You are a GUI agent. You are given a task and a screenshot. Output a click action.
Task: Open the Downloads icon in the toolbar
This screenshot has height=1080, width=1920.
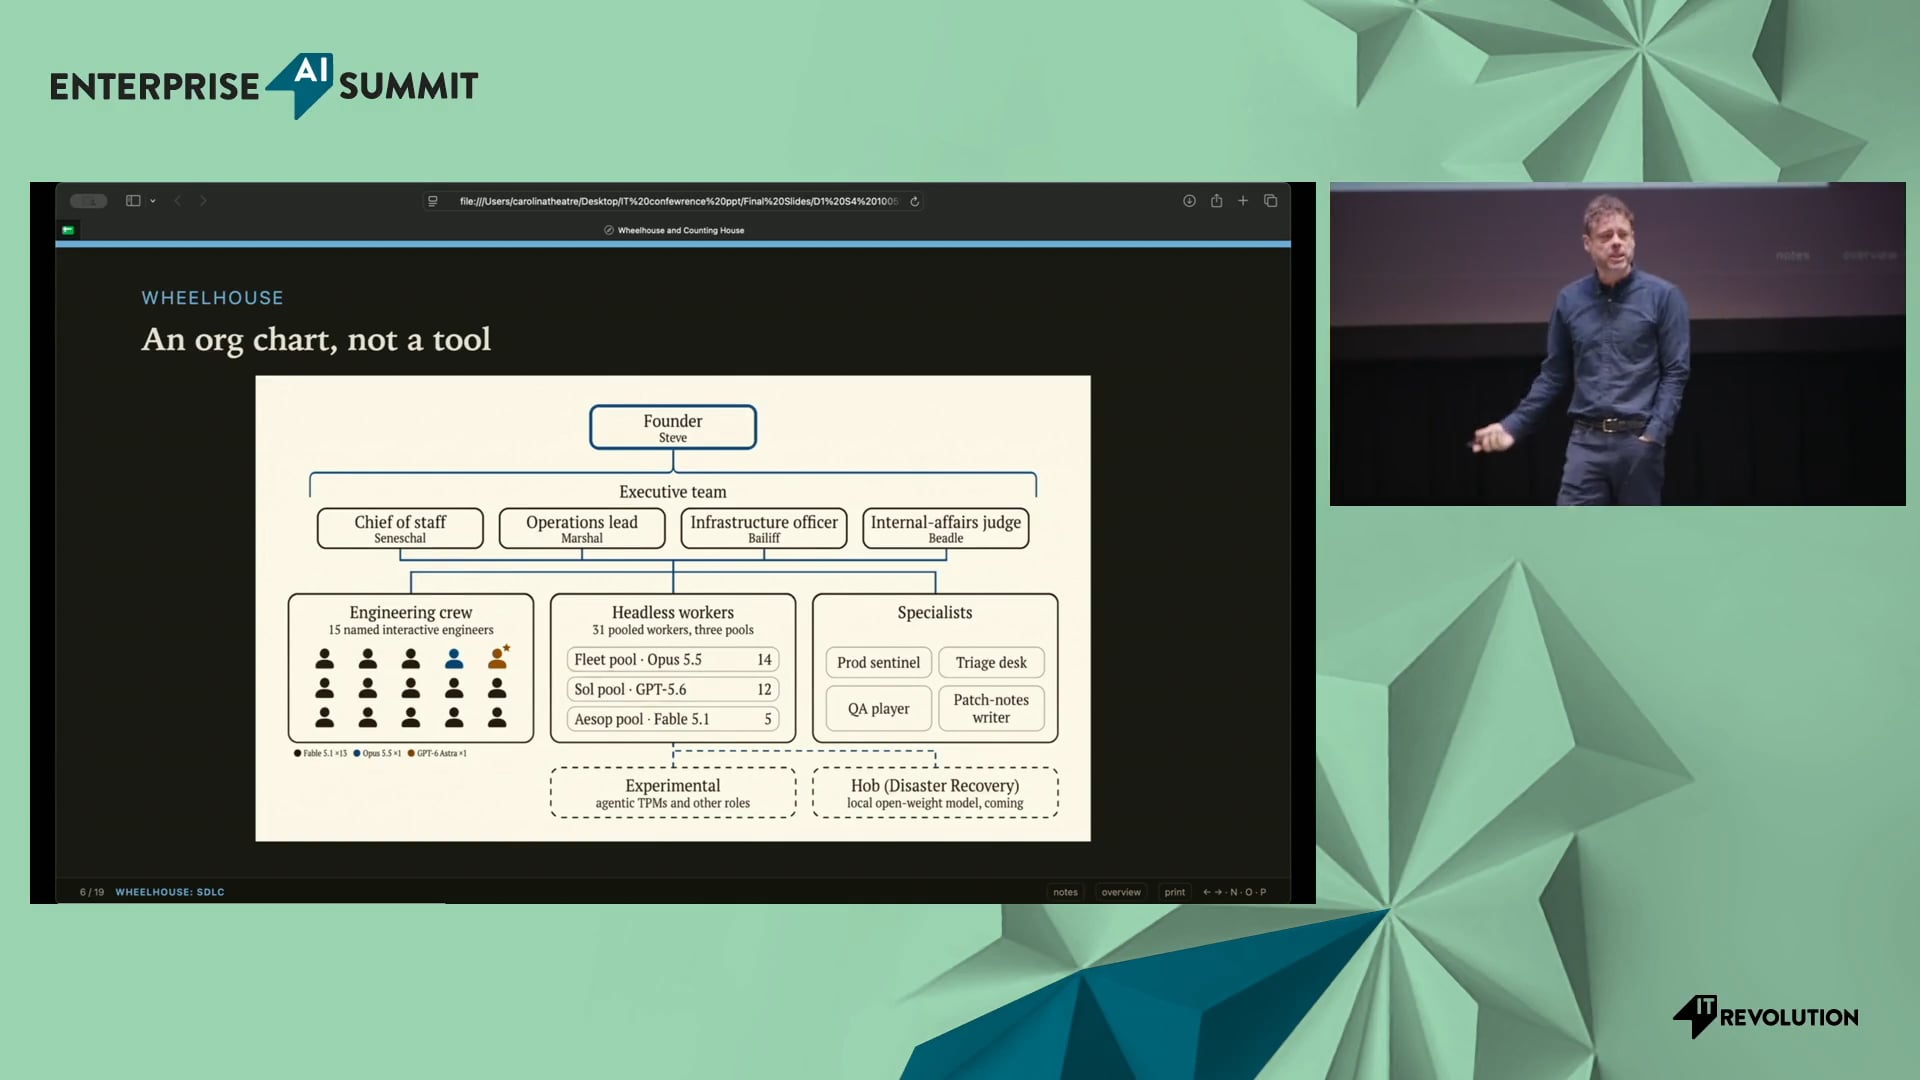pos(1189,201)
